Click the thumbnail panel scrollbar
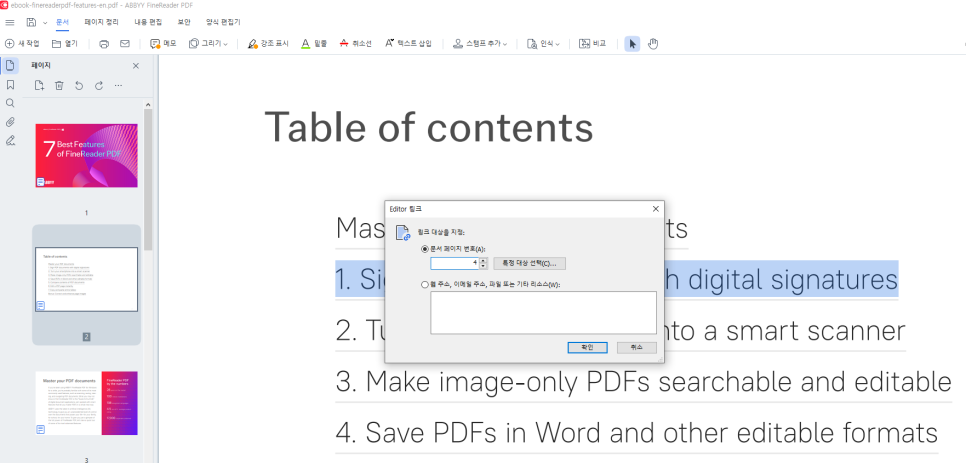Image resolution: width=966 pixels, height=463 pixels. 148,179
